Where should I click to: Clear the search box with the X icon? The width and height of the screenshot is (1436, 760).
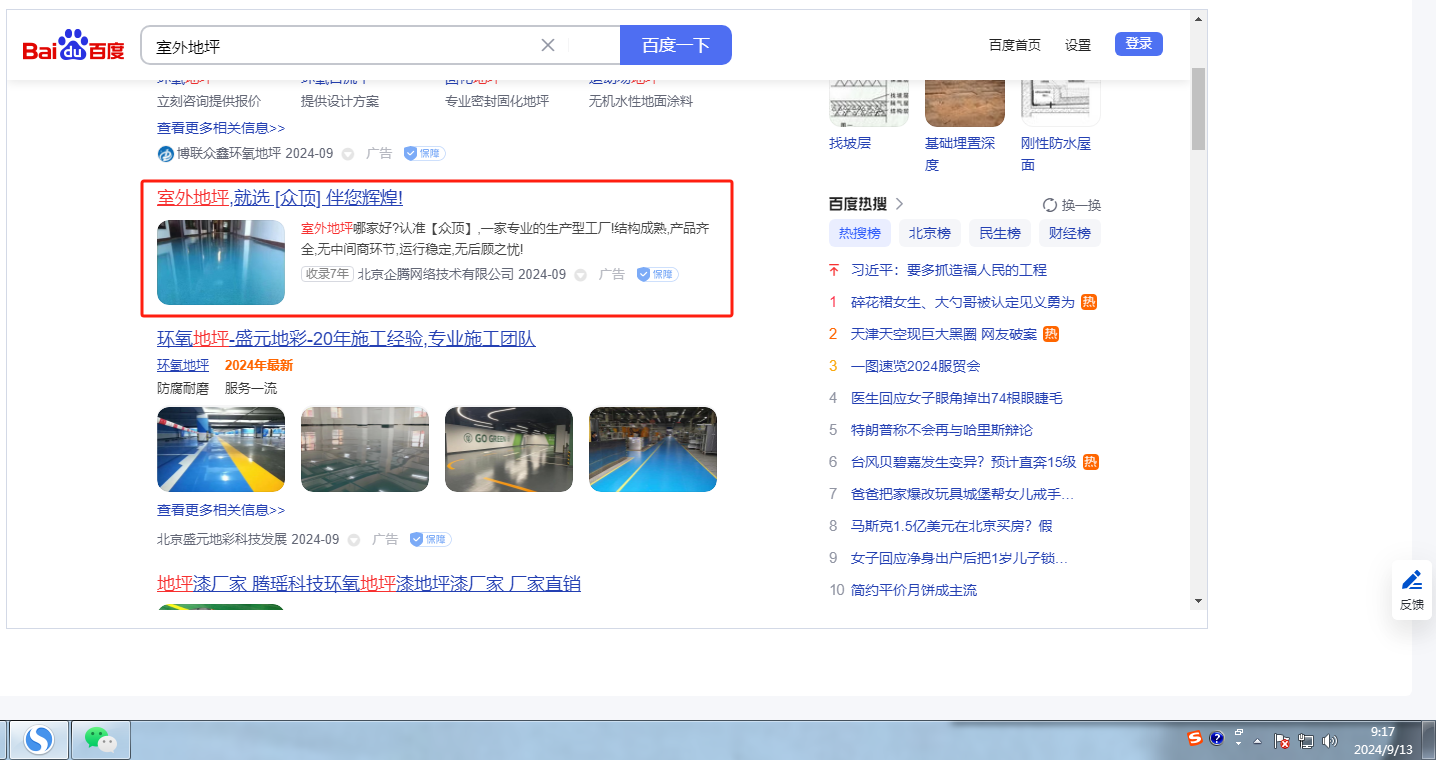(548, 45)
